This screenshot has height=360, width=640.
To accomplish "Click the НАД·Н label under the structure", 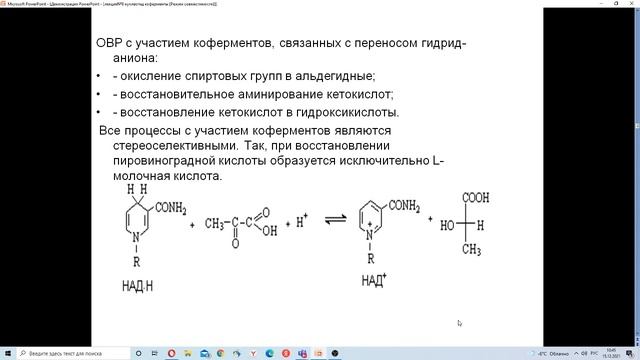I will 137,286.
